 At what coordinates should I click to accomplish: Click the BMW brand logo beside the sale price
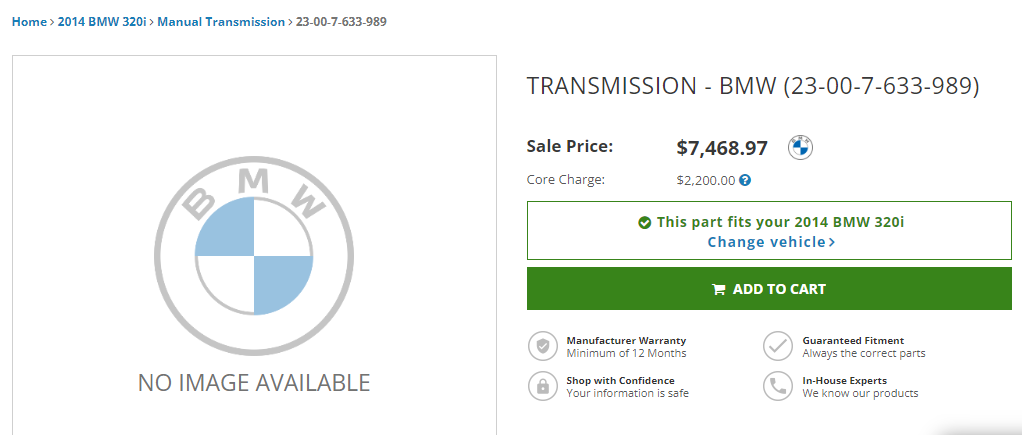point(800,148)
